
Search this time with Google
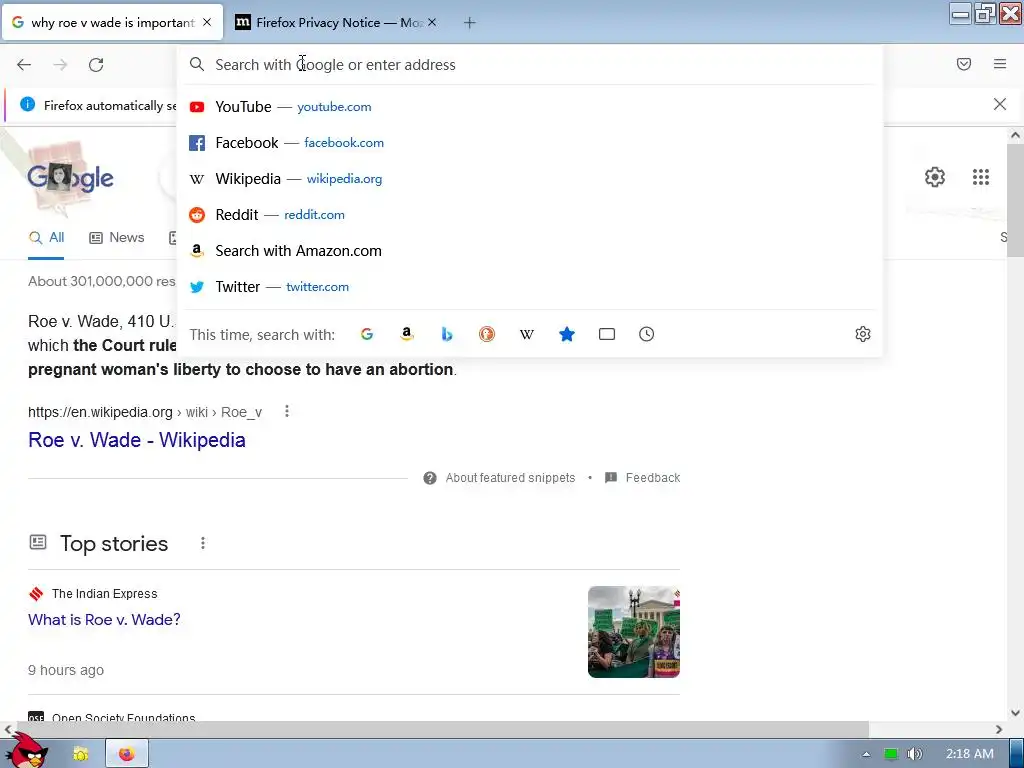pos(367,334)
